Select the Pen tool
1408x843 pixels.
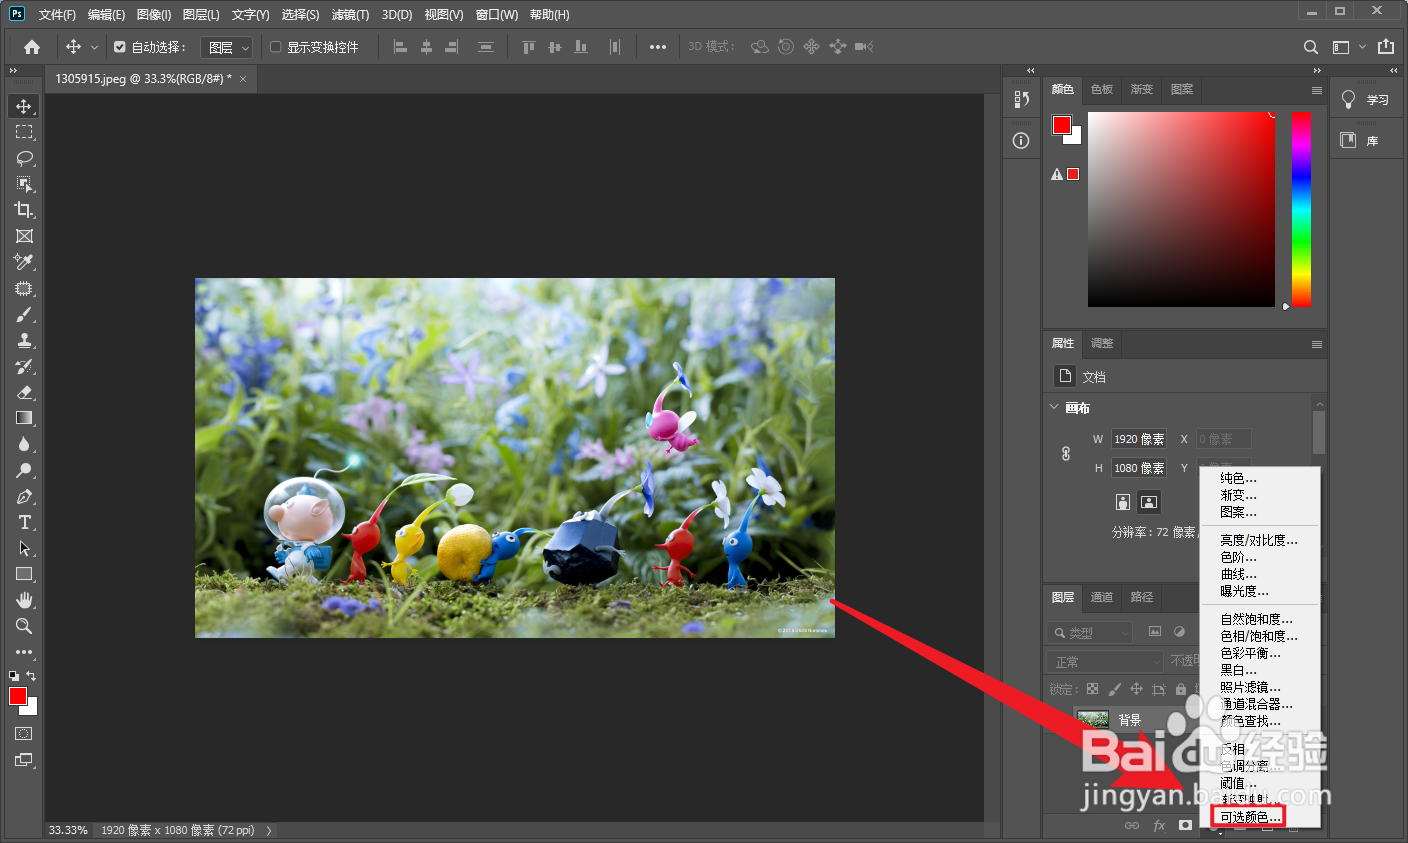[x=24, y=496]
